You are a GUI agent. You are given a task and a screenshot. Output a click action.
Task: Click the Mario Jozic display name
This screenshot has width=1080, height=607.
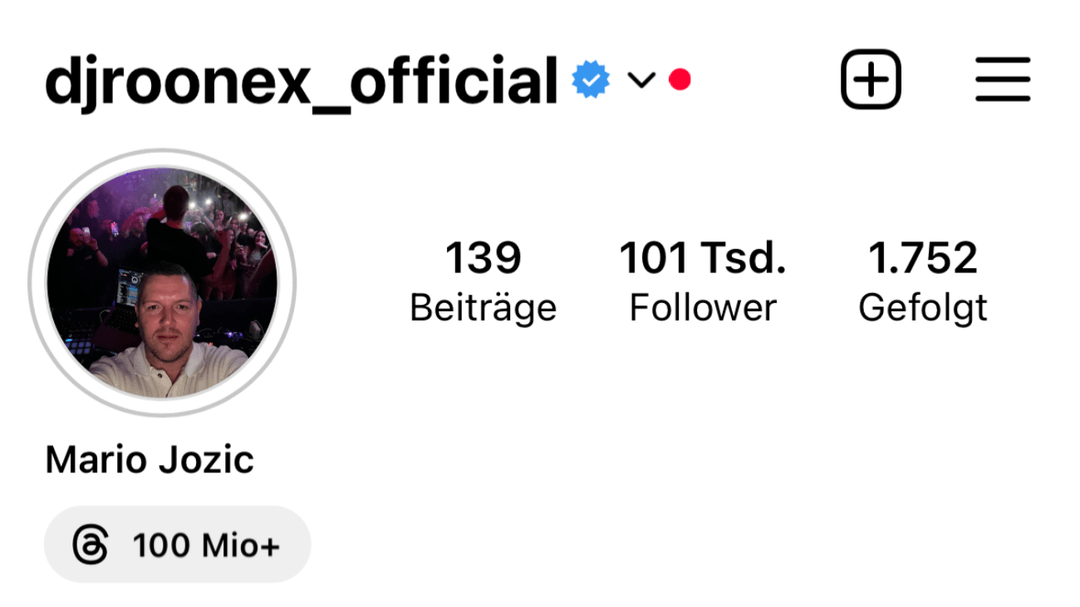click(x=149, y=460)
